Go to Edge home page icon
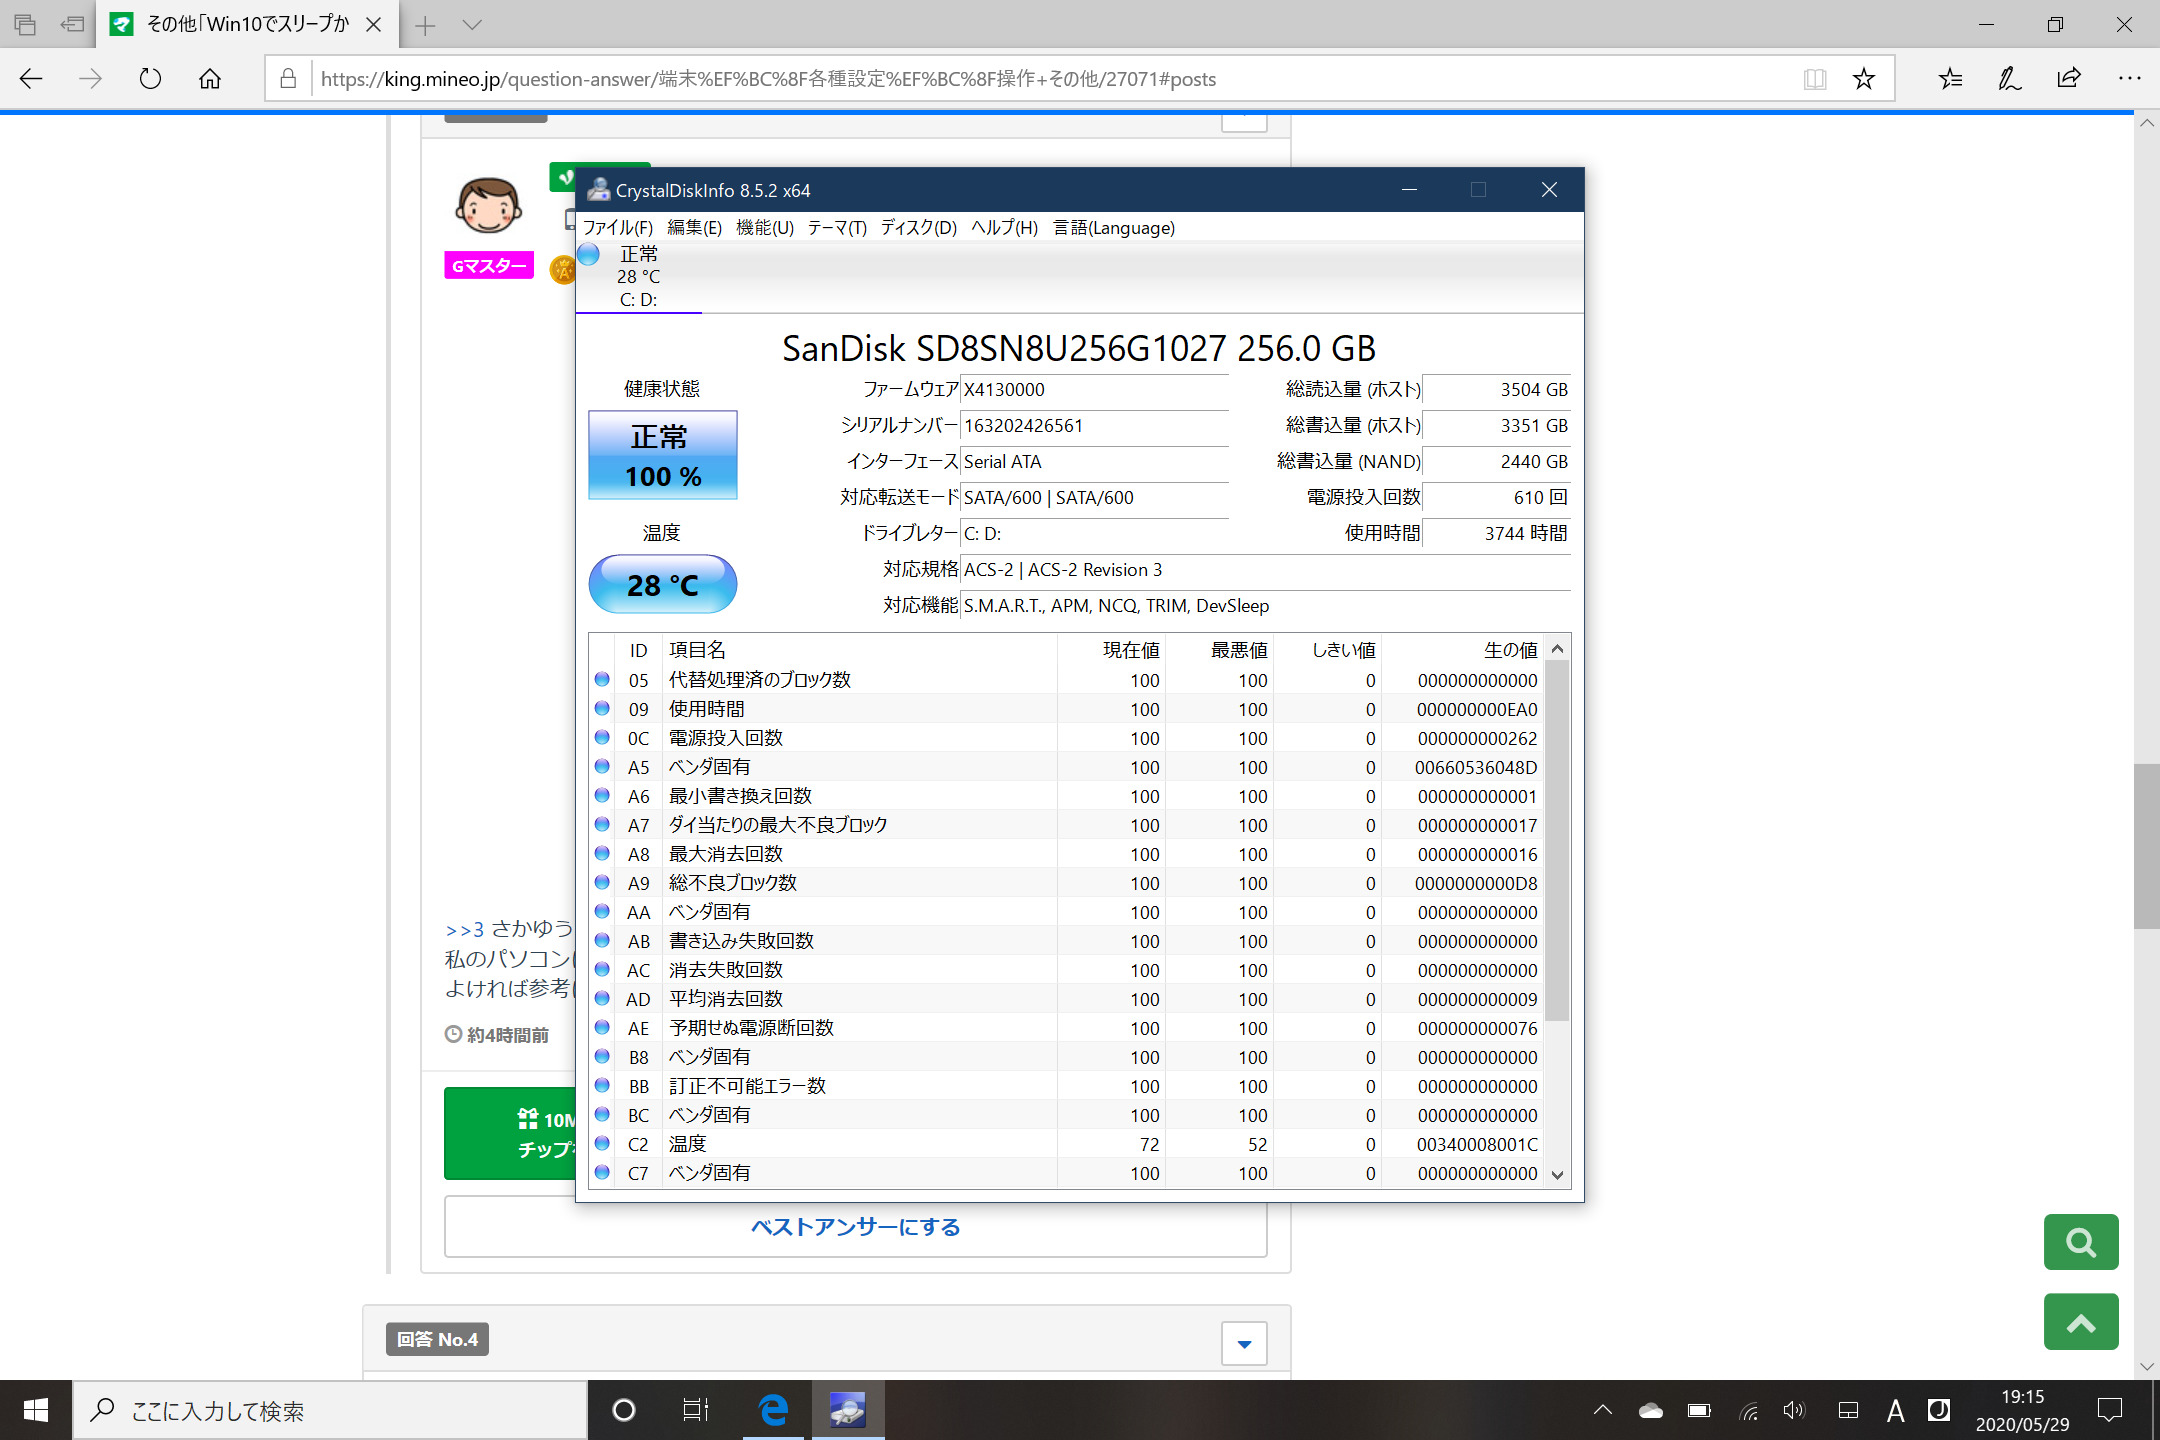Image resolution: width=2160 pixels, height=1440 pixels. point(210,79)
